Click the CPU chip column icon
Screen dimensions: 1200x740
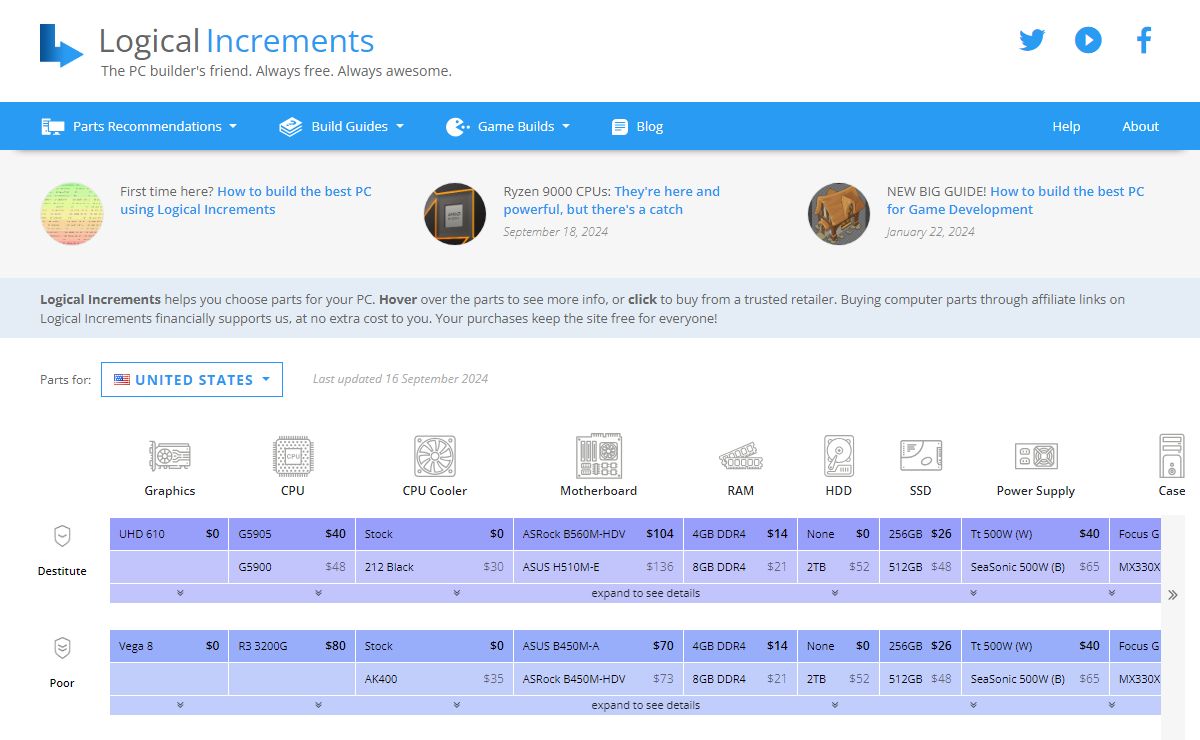293,456
